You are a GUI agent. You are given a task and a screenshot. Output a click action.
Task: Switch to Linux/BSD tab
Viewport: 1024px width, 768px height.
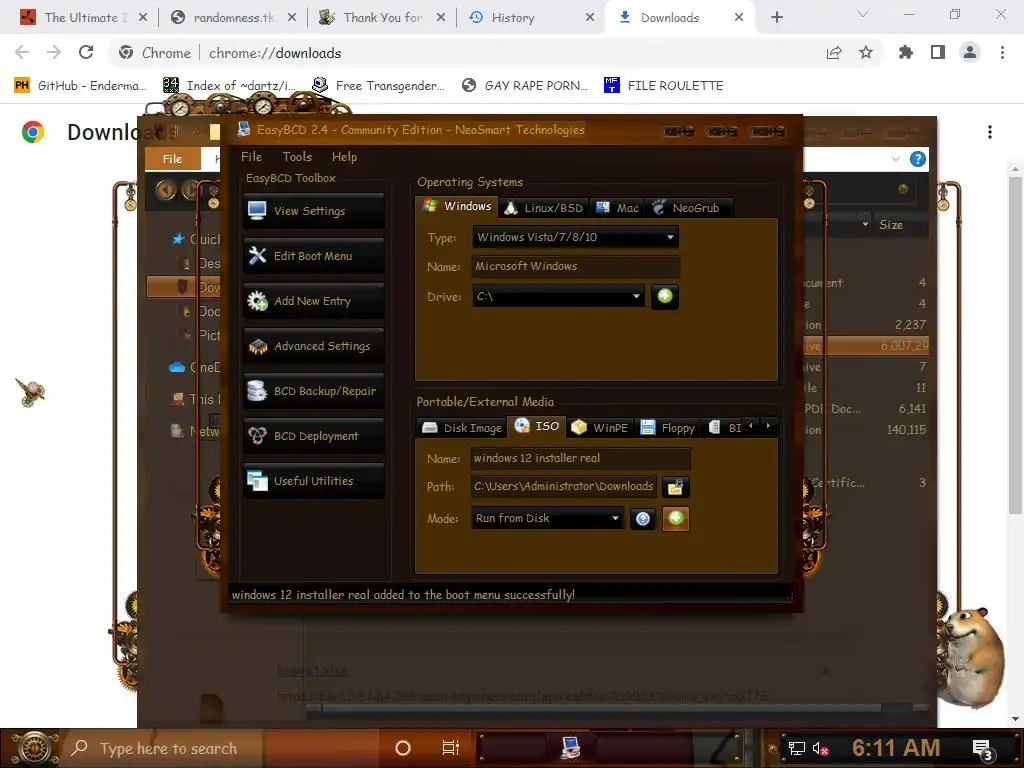tap(543, 208)
